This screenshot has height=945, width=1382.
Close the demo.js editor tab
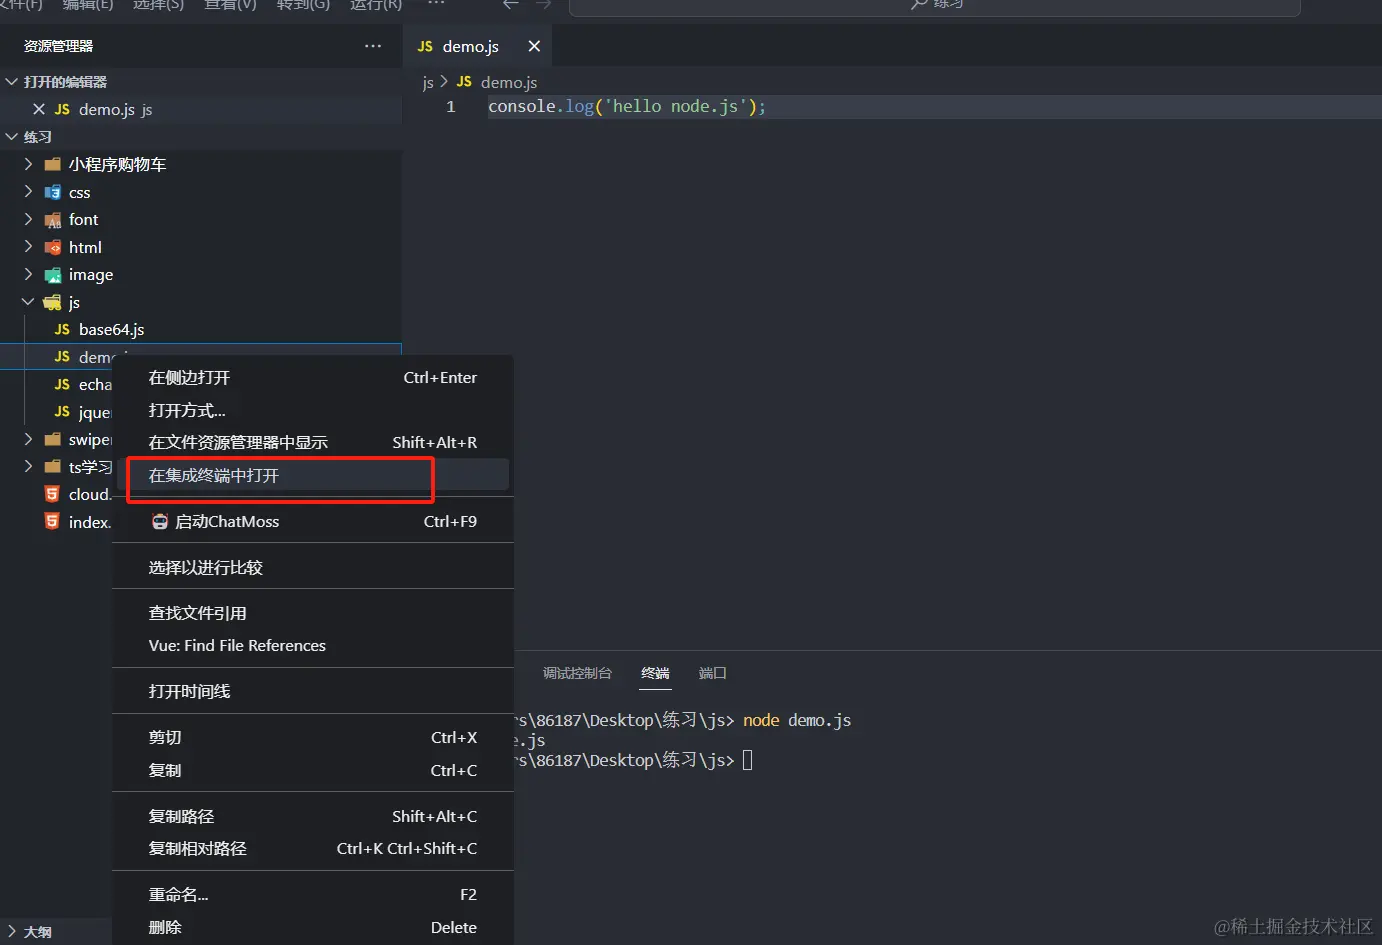(x=534, y=46)
